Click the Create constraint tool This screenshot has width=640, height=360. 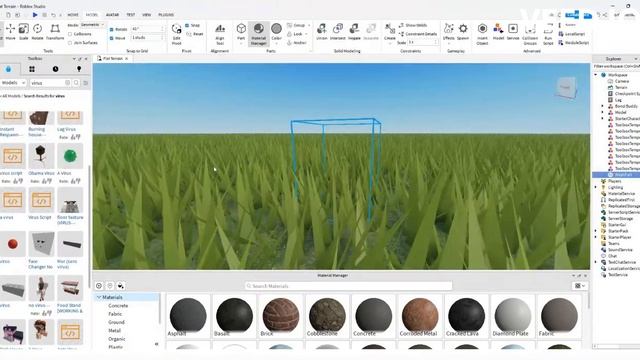tap(390, 32)
